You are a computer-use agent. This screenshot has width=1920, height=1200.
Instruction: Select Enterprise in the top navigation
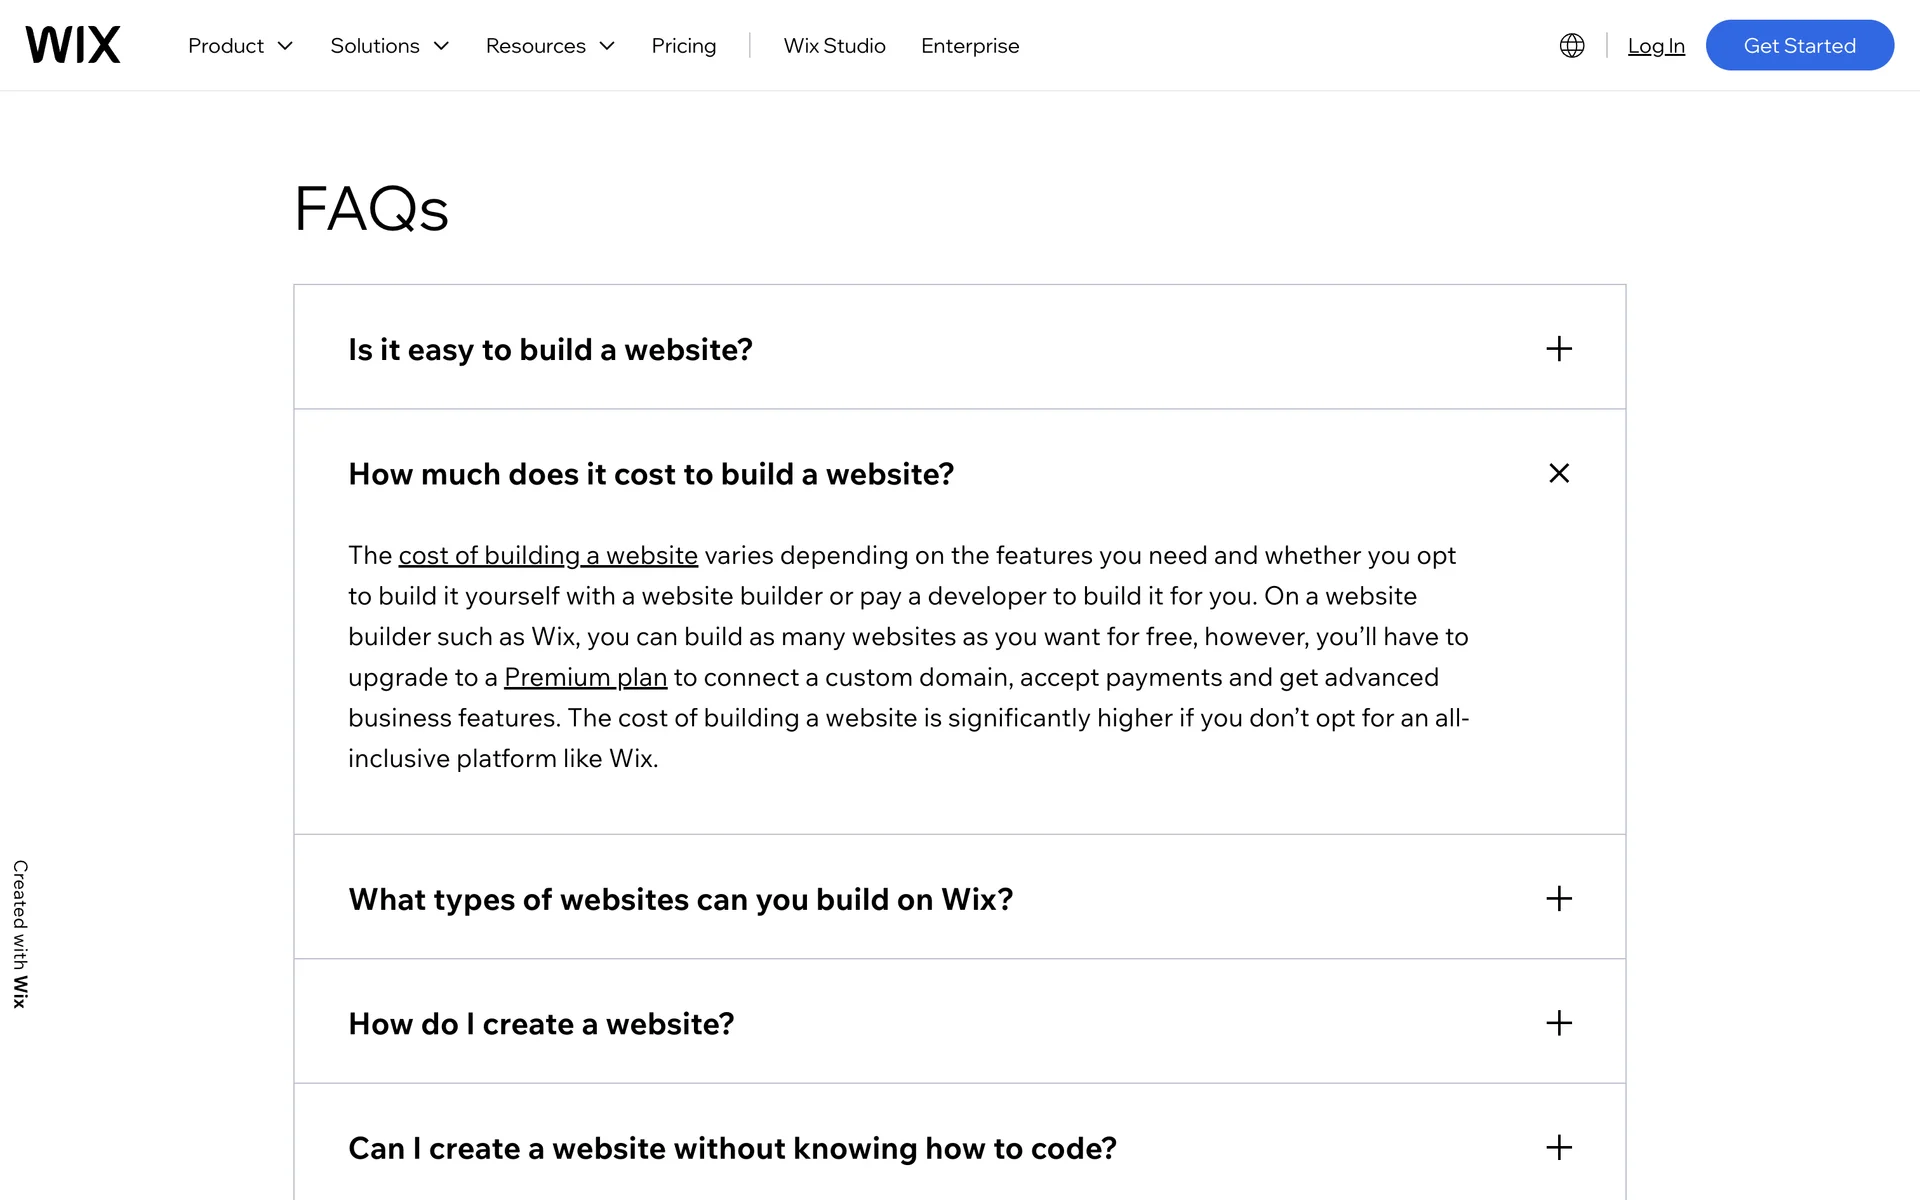coord(969,46)
